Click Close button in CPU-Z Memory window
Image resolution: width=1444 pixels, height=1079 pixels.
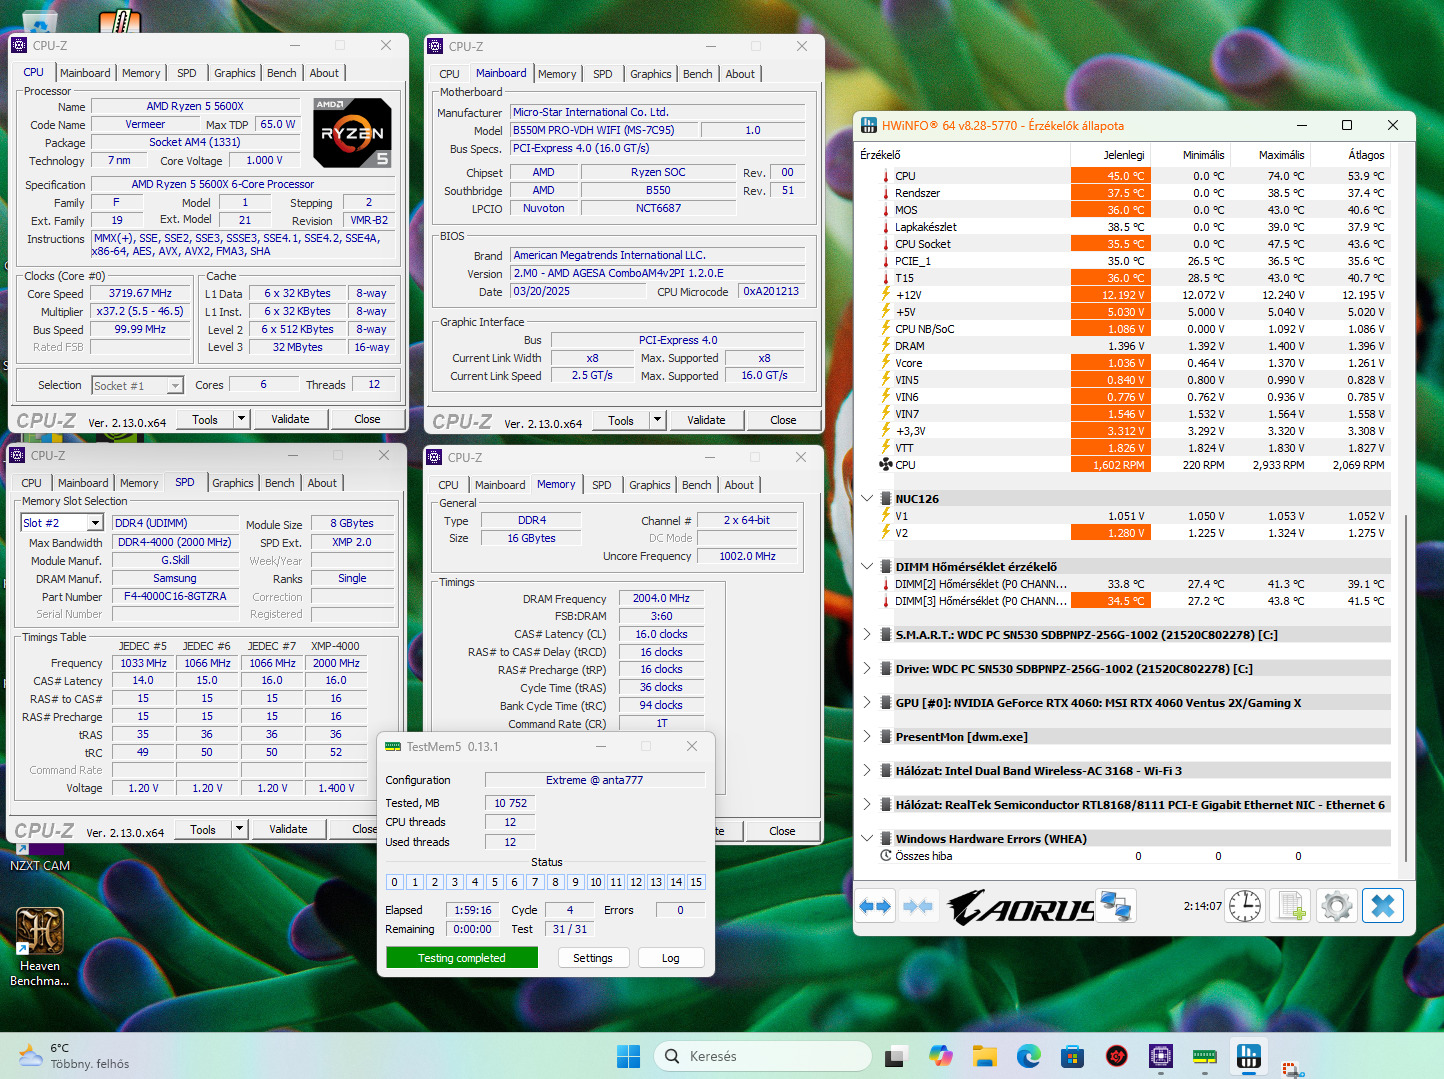coord(782,831)
